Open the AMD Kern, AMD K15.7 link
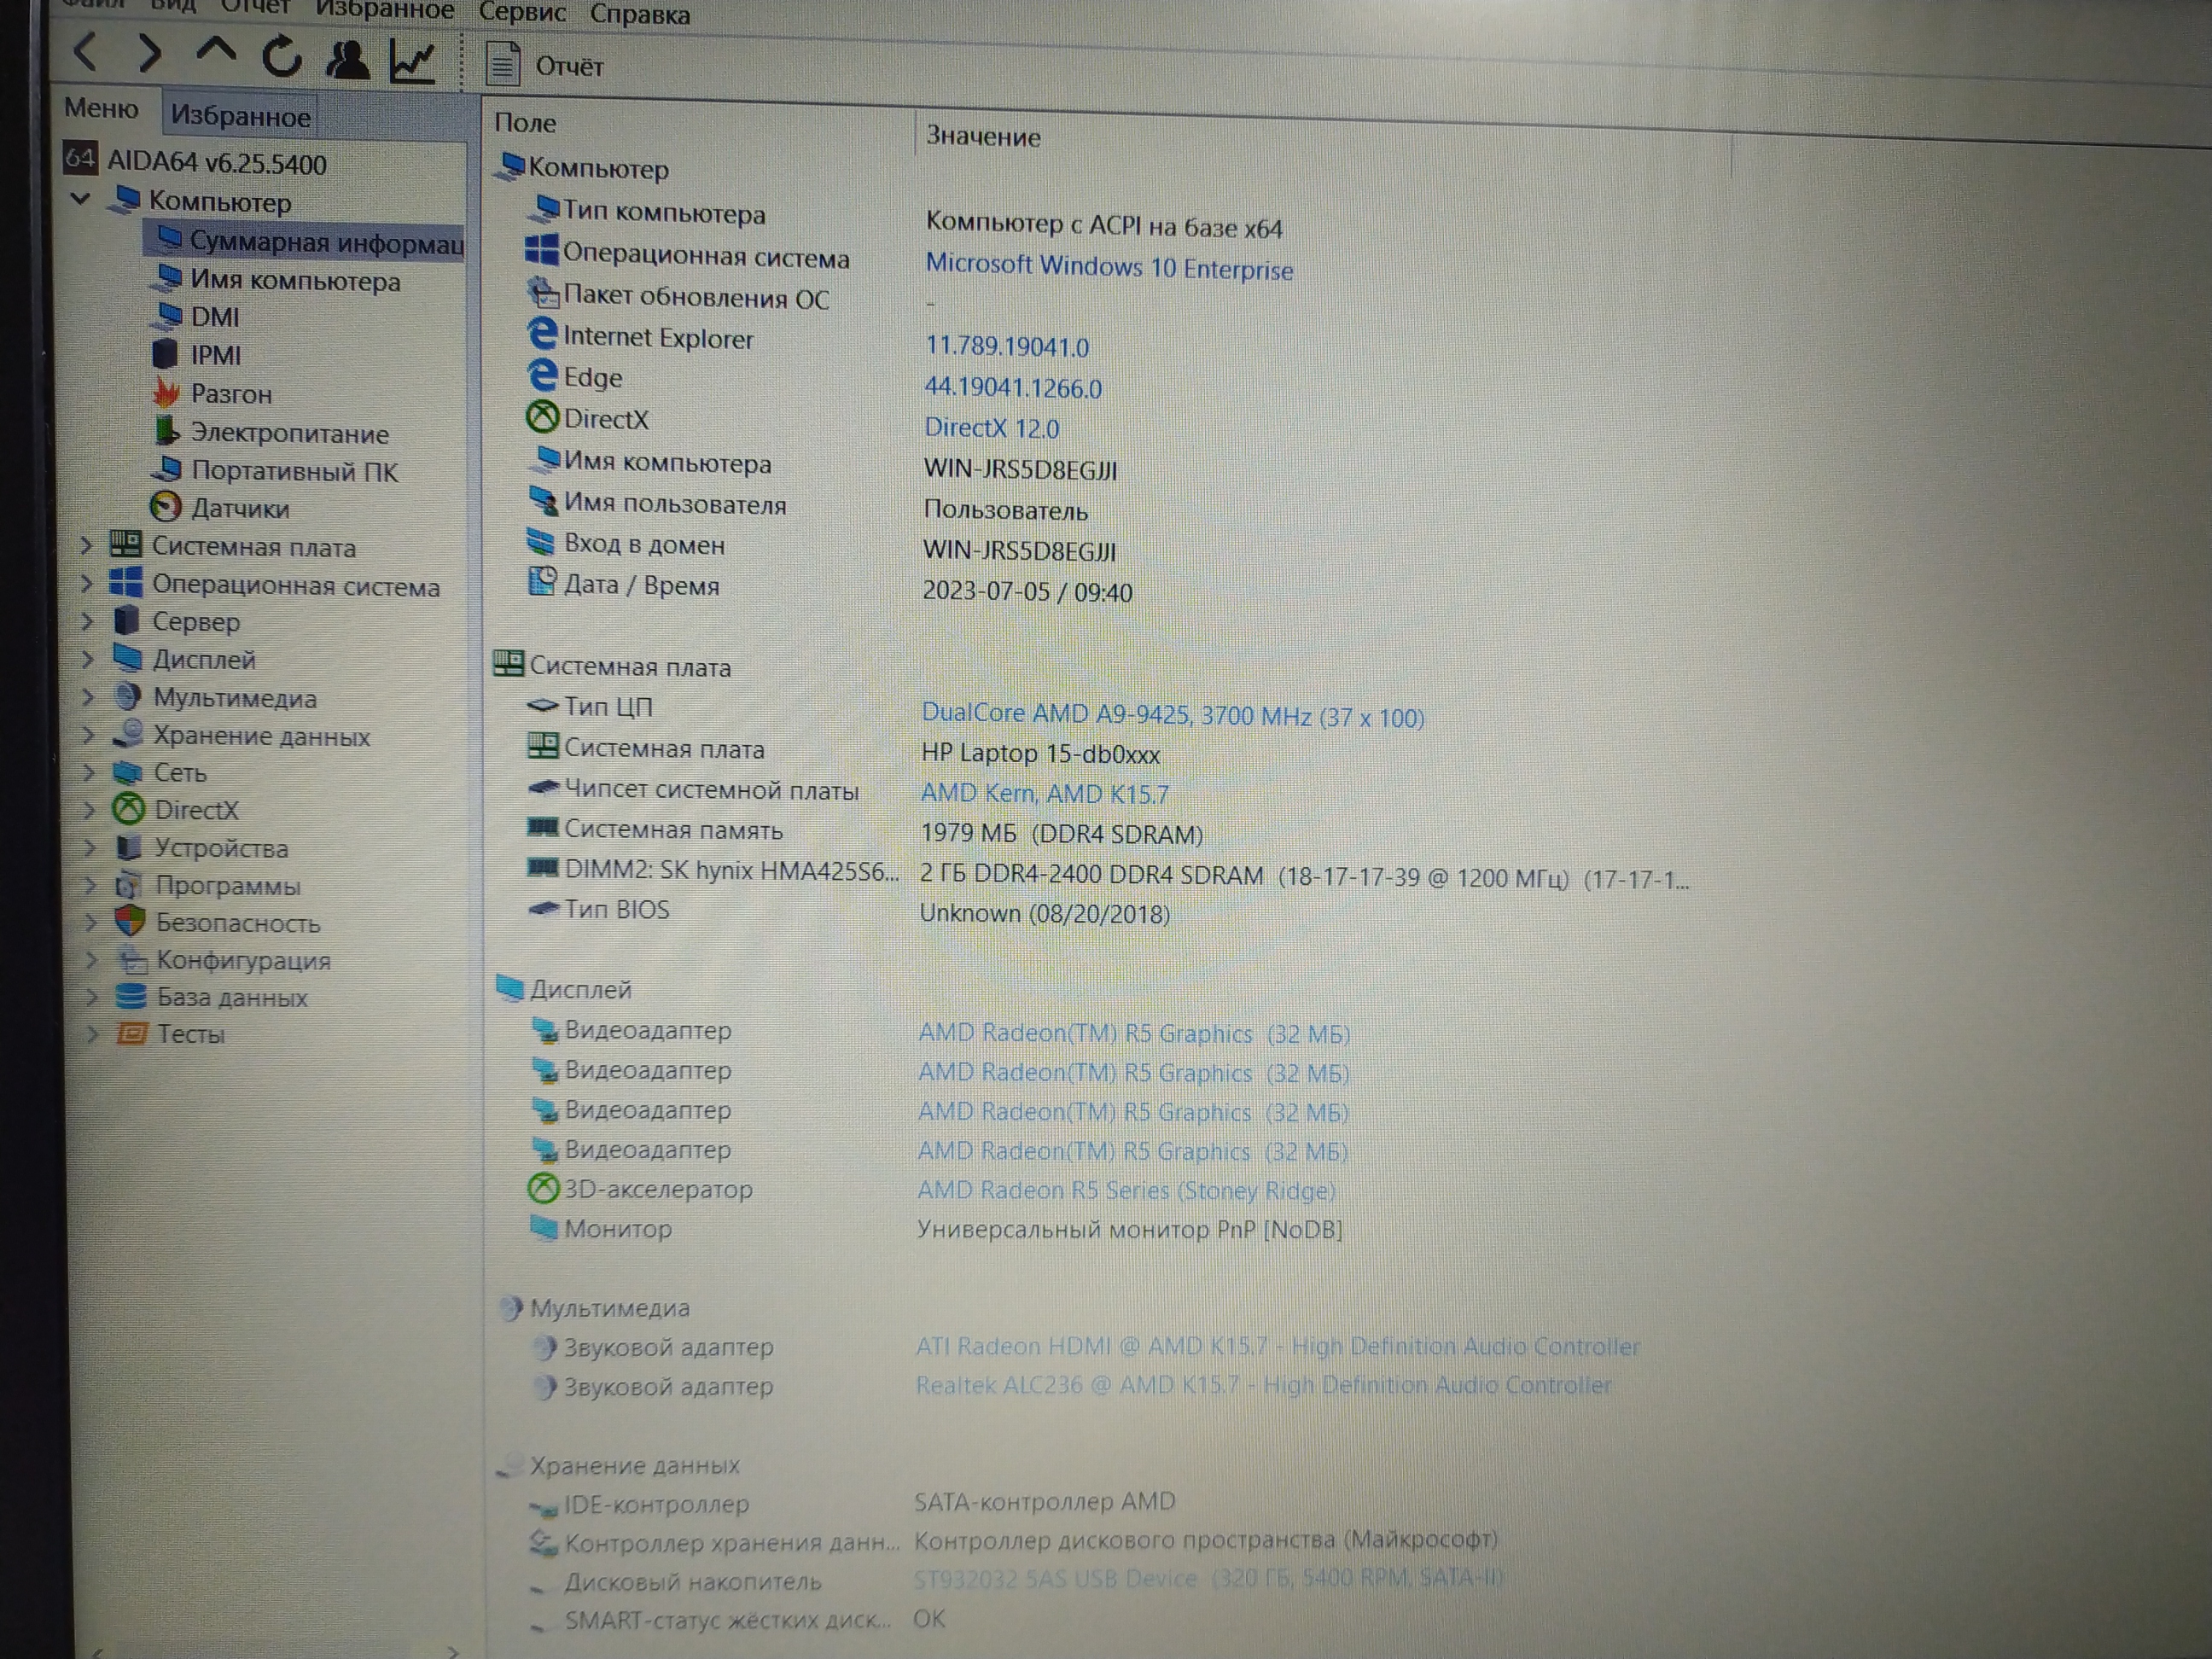The height and width of the screenshot is (1659, 2212). pyautogui.click(x=1044, y=794)
